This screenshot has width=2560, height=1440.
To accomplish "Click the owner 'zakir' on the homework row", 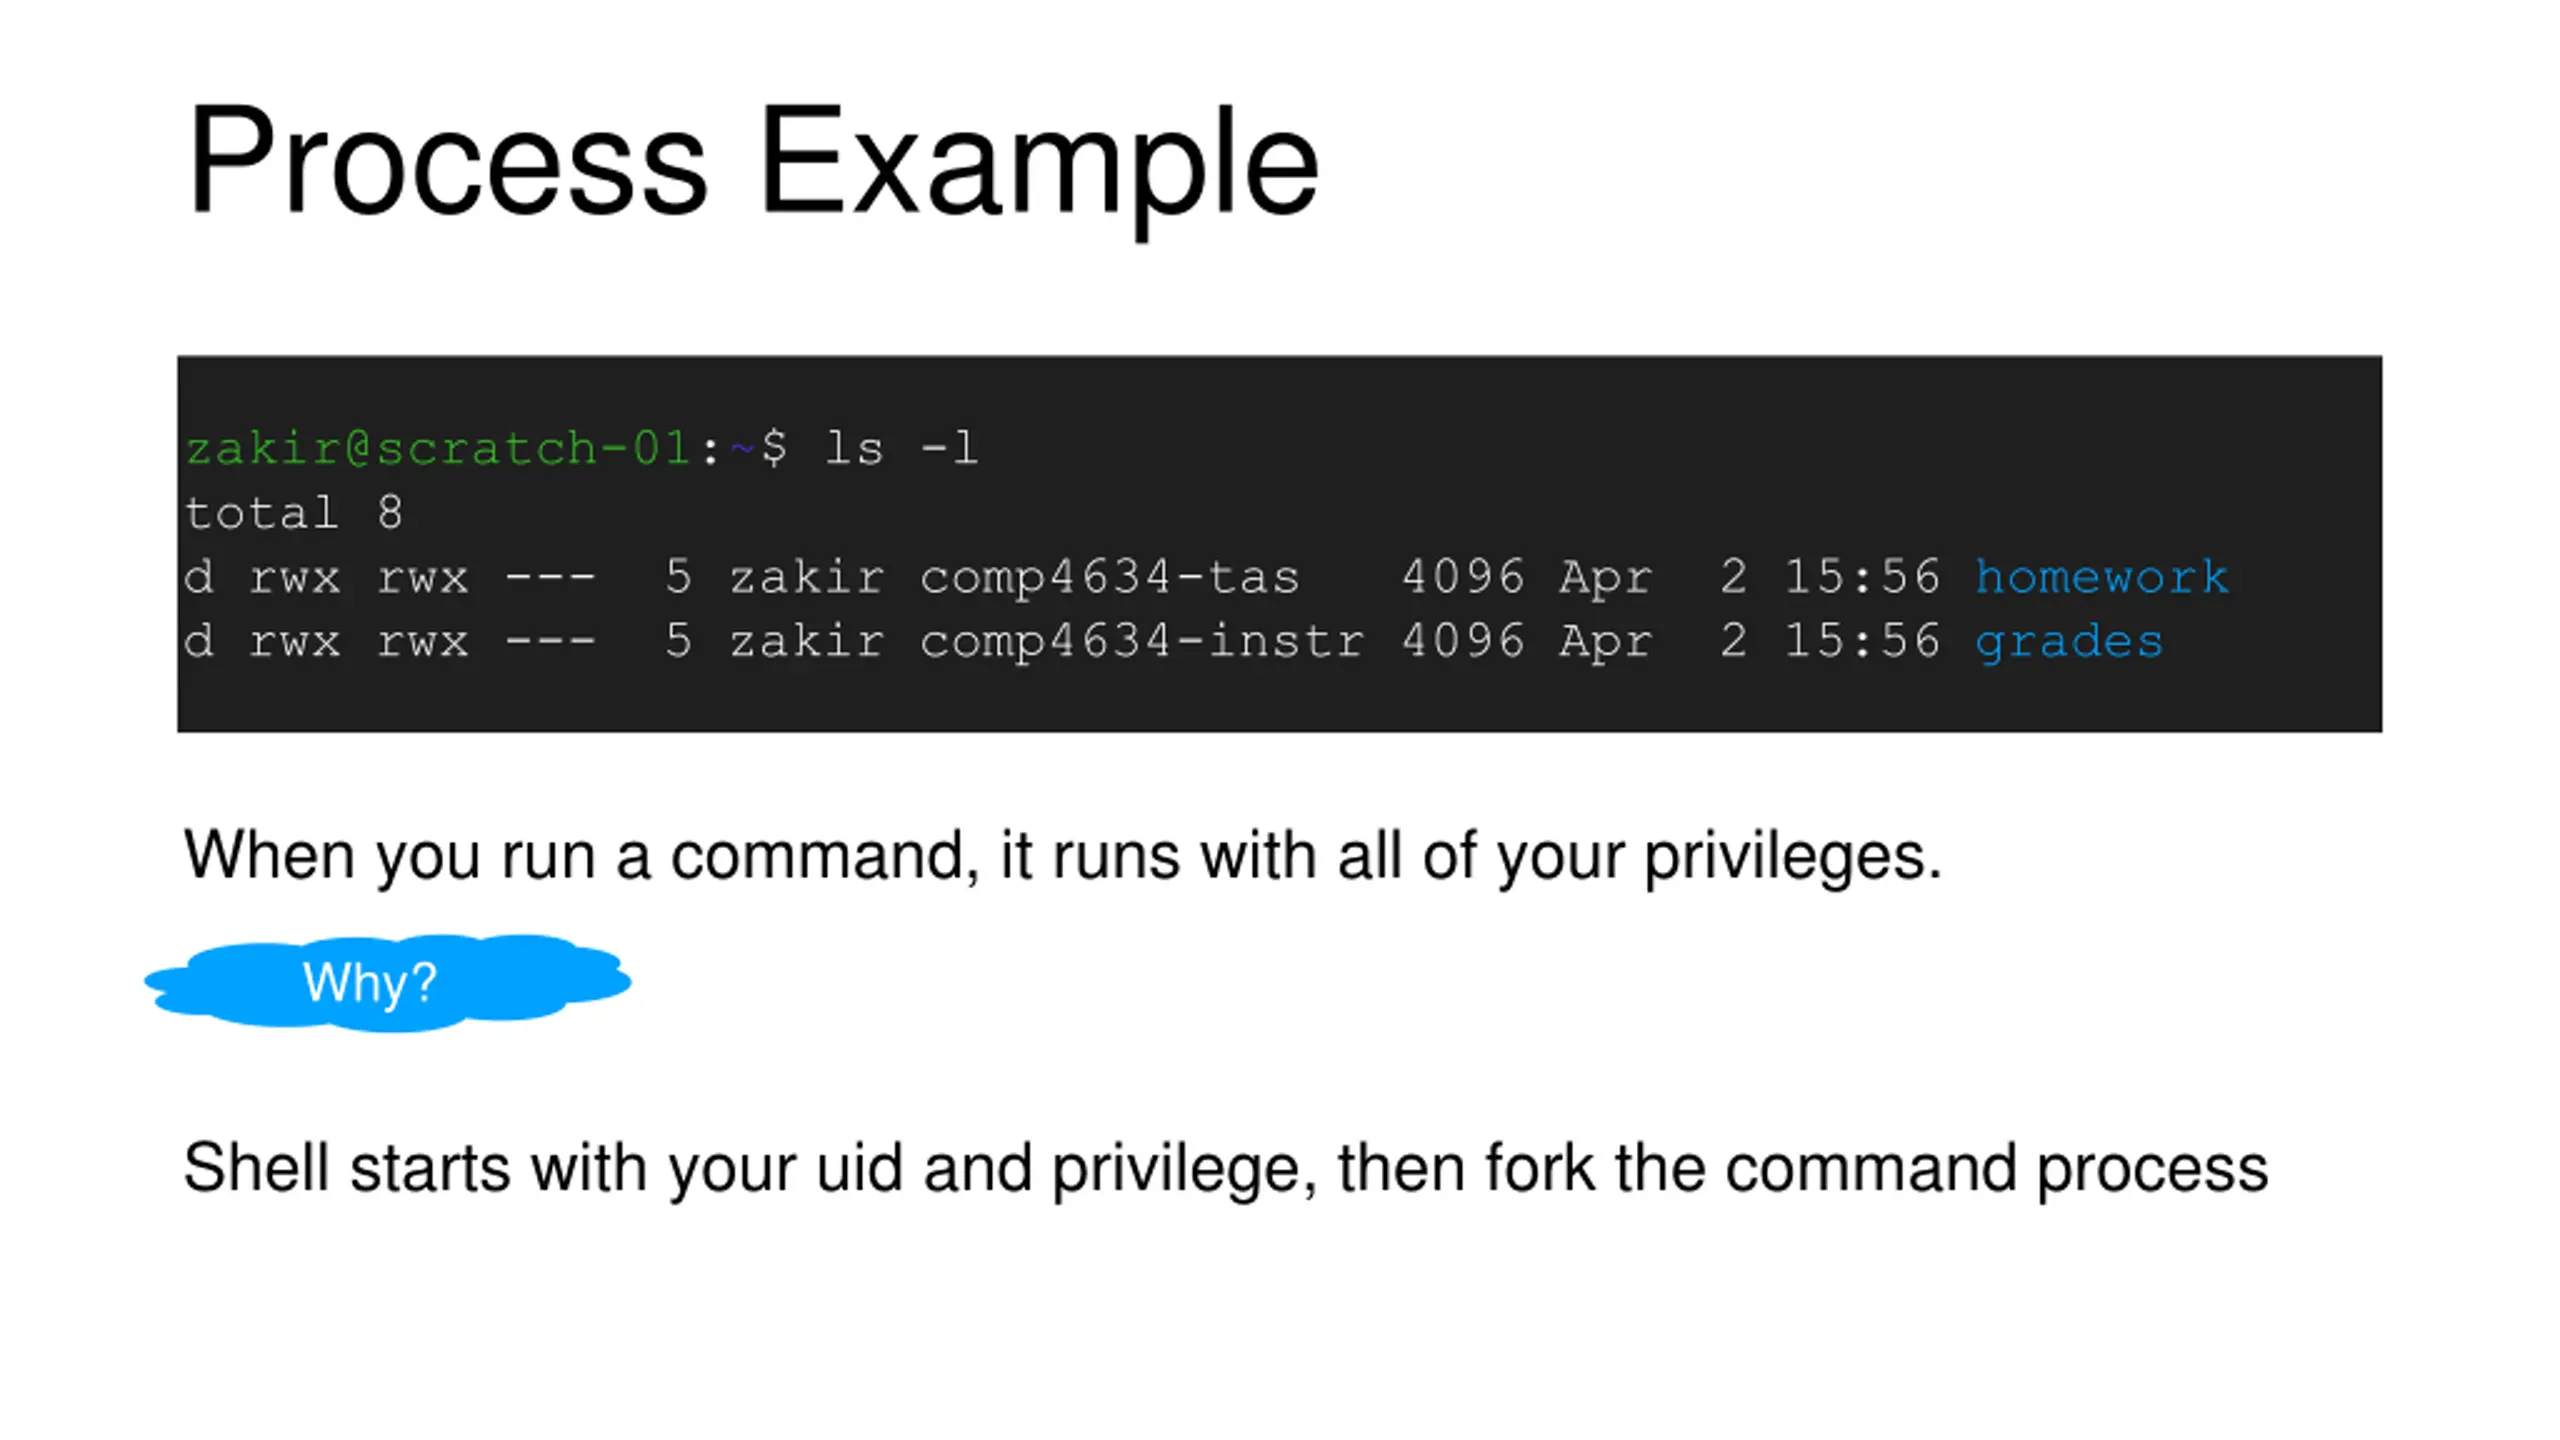I will [x=807, y=577].
